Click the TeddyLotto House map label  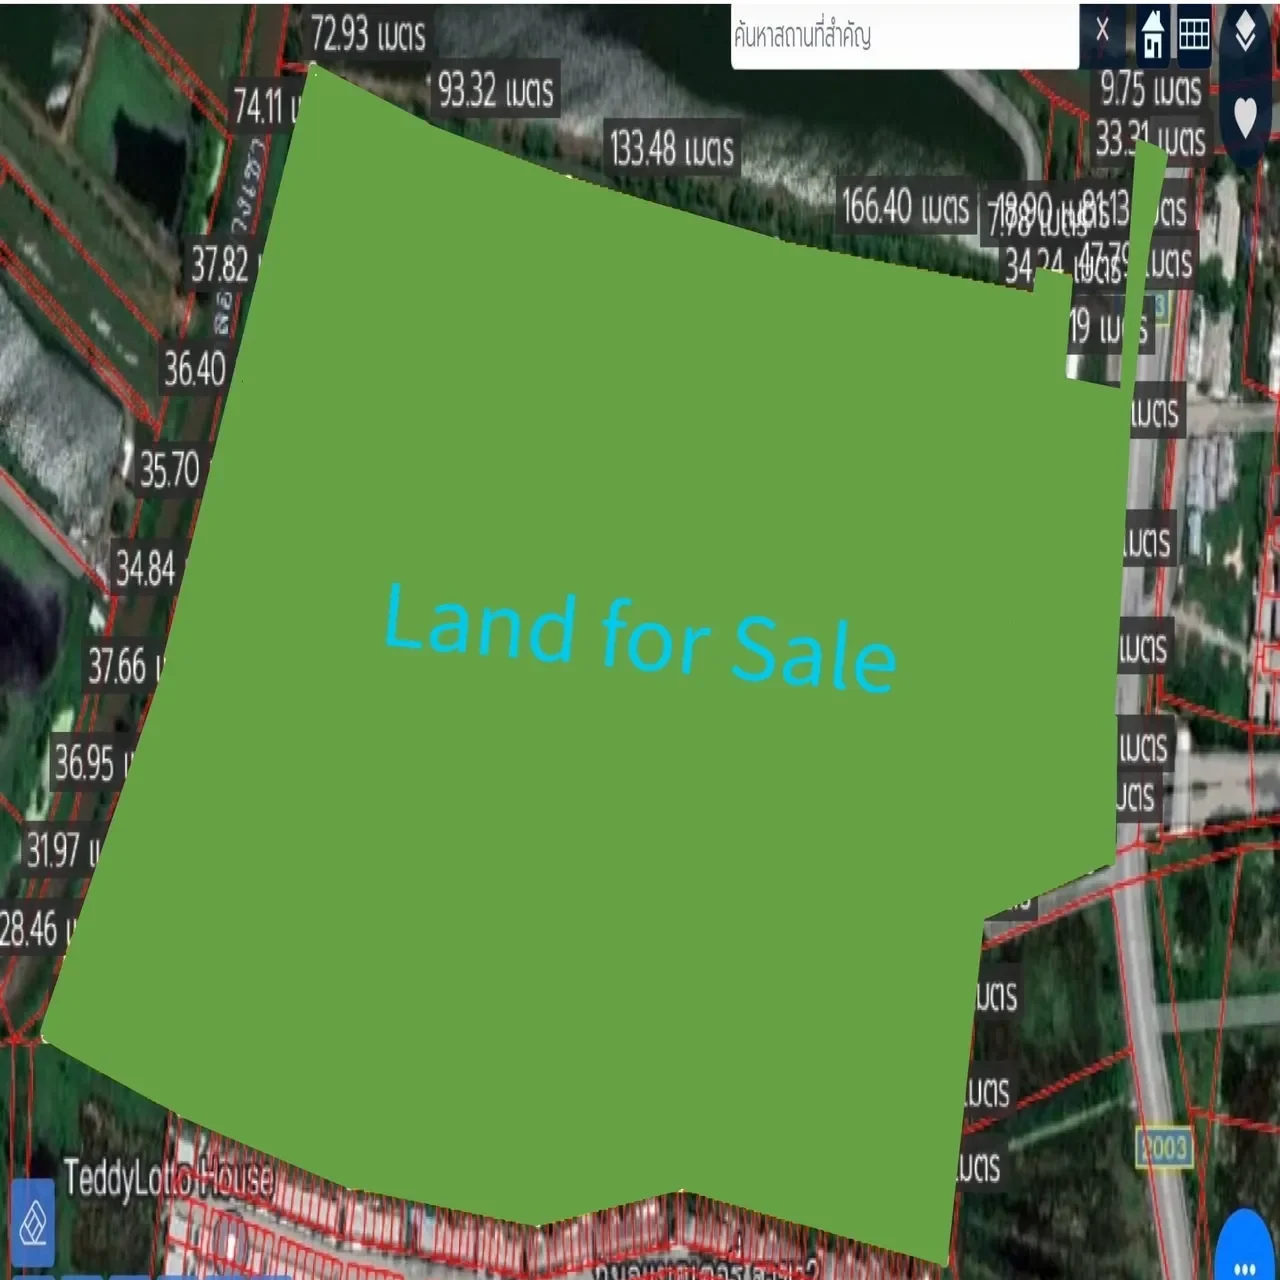(168, 1178)
